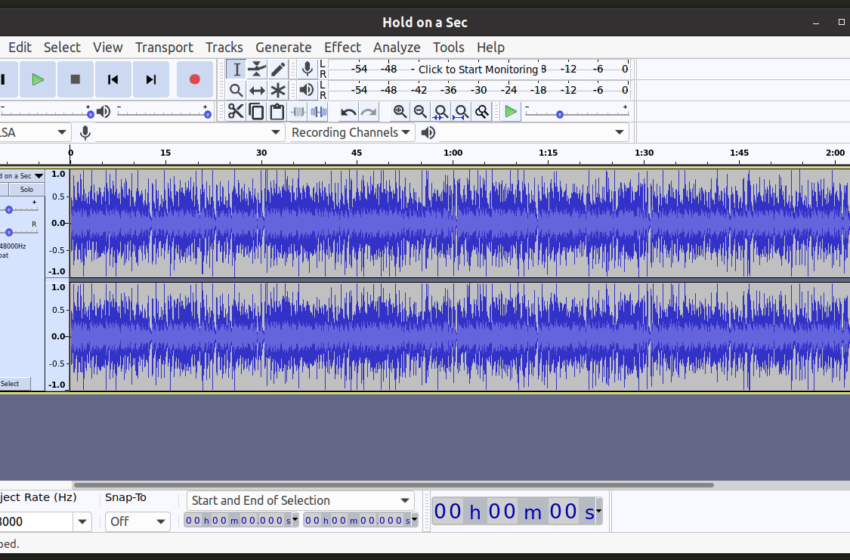The height and width of the screenshot is (560, 850).
Task: Select the Zoom magnifier tool
Action: (236, 90)
